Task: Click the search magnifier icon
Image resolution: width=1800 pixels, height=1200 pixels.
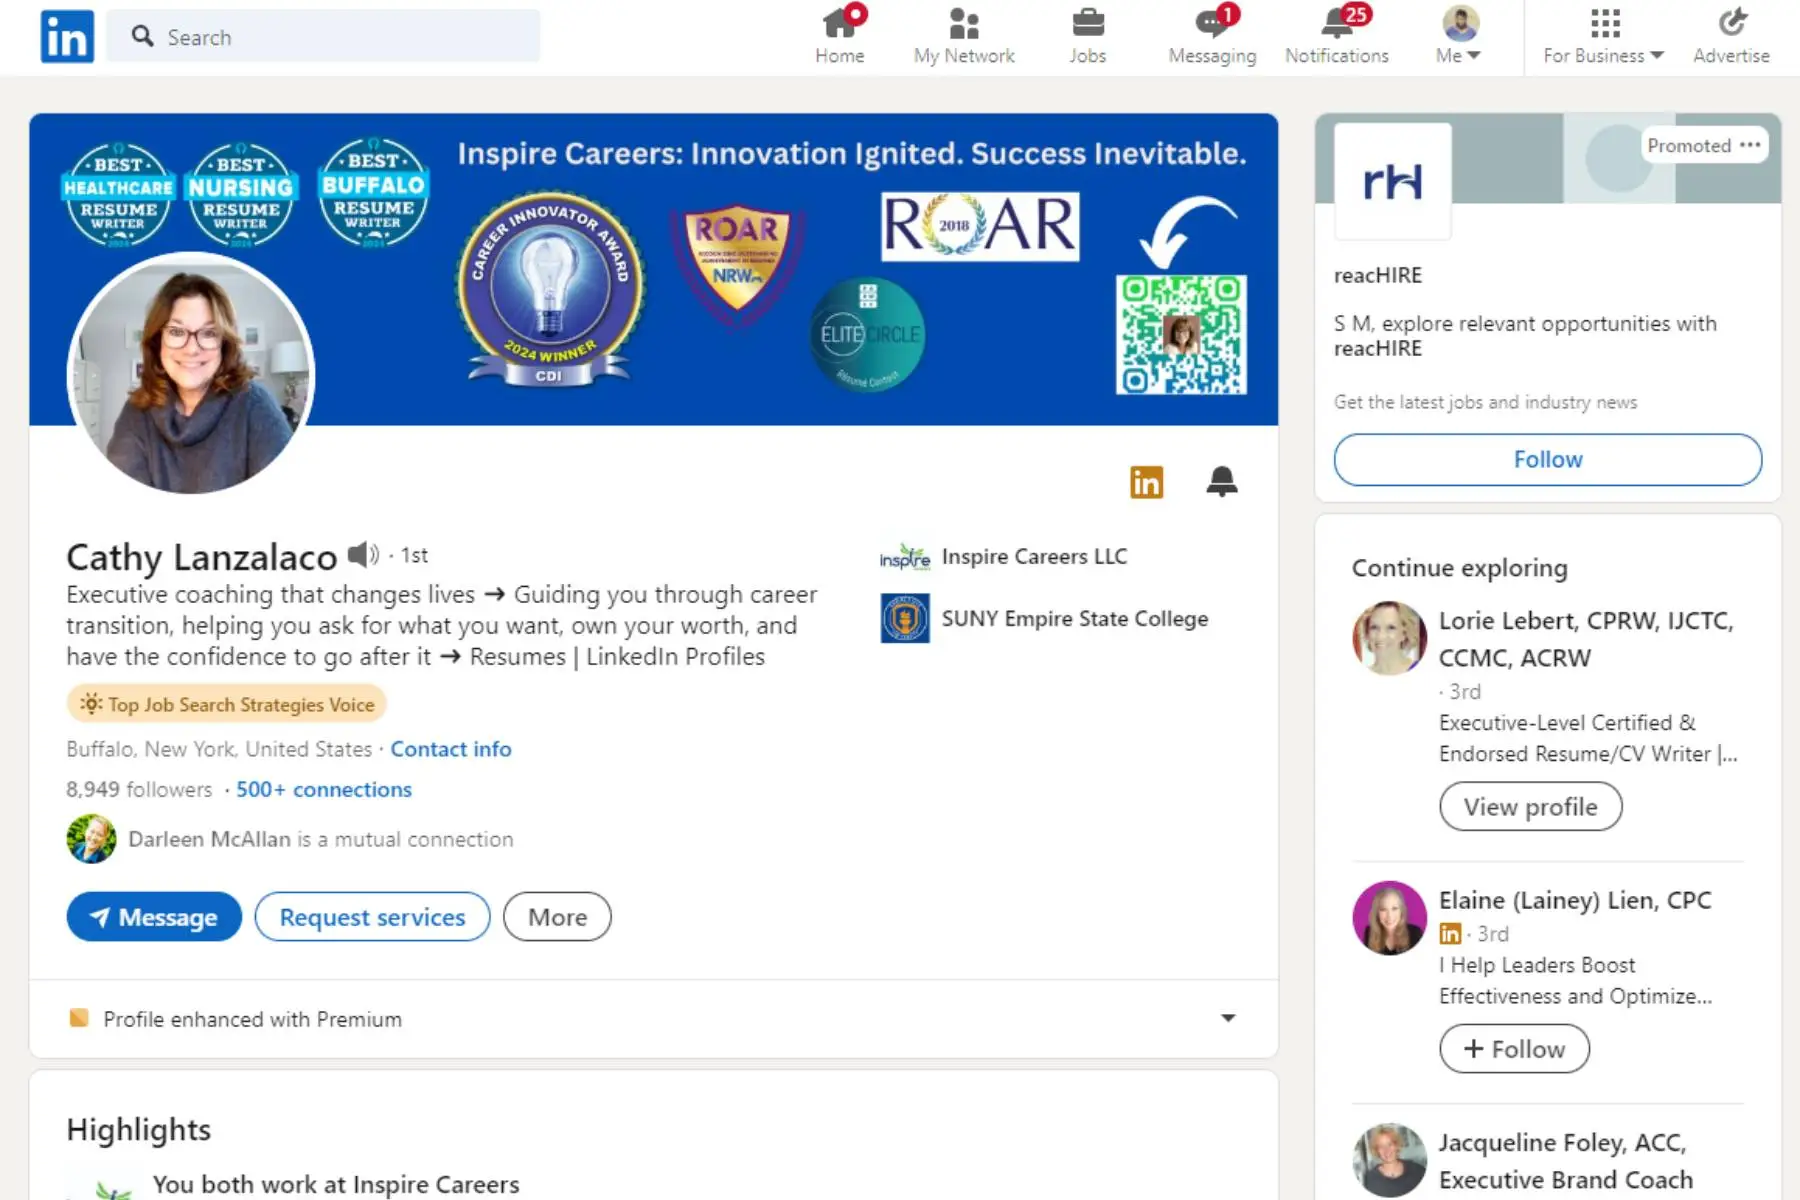Action: (143, 36)
